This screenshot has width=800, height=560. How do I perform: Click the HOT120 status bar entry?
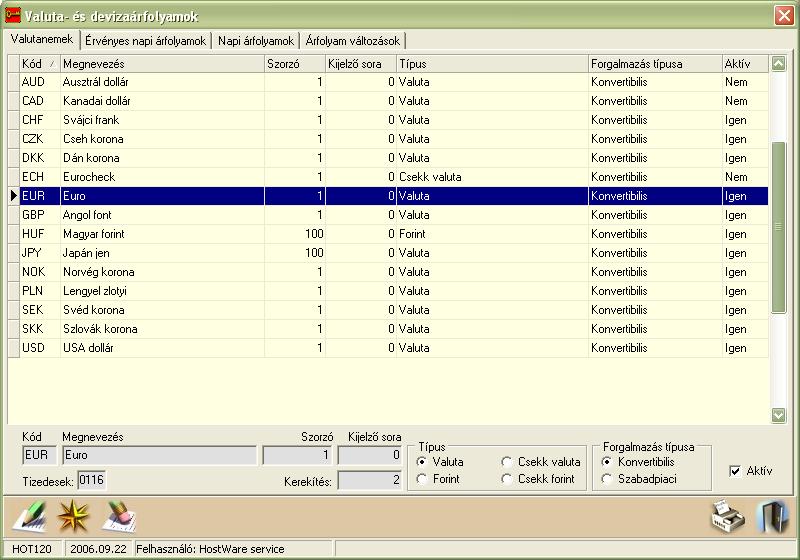tap(32, 549)
